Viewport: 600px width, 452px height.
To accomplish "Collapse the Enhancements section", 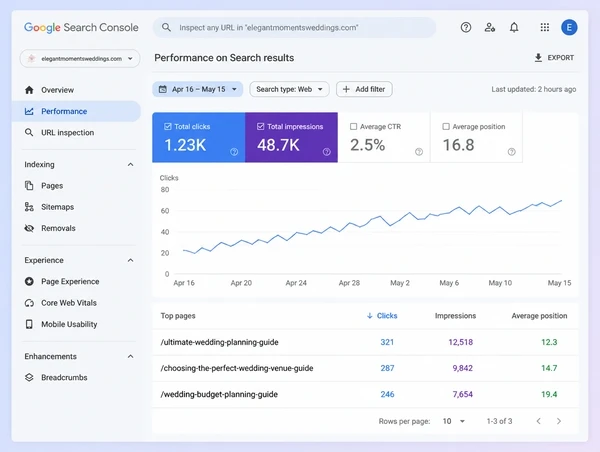I will [x=130, y=356].
